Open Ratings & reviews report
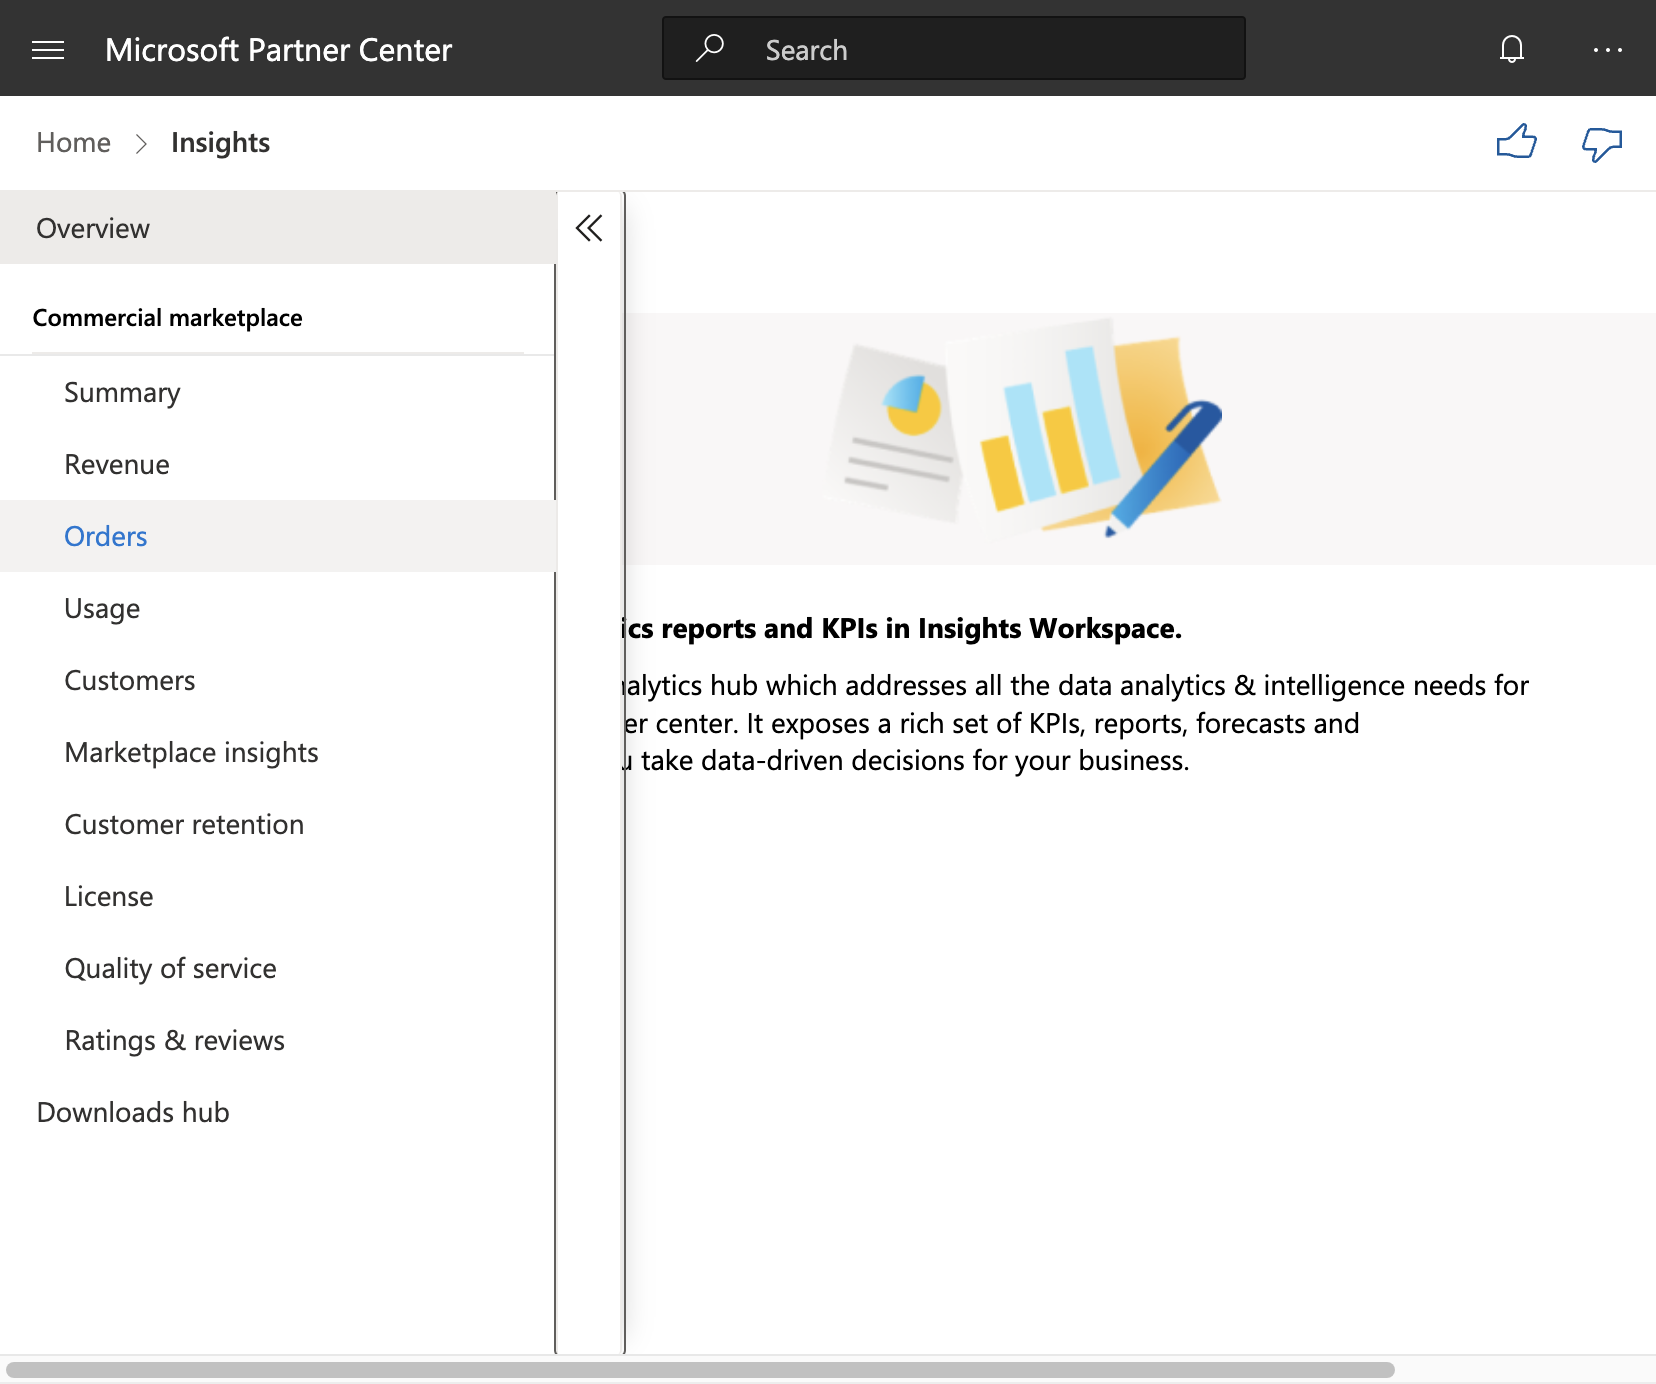1656x1384 pixels. click(278, 1040)
